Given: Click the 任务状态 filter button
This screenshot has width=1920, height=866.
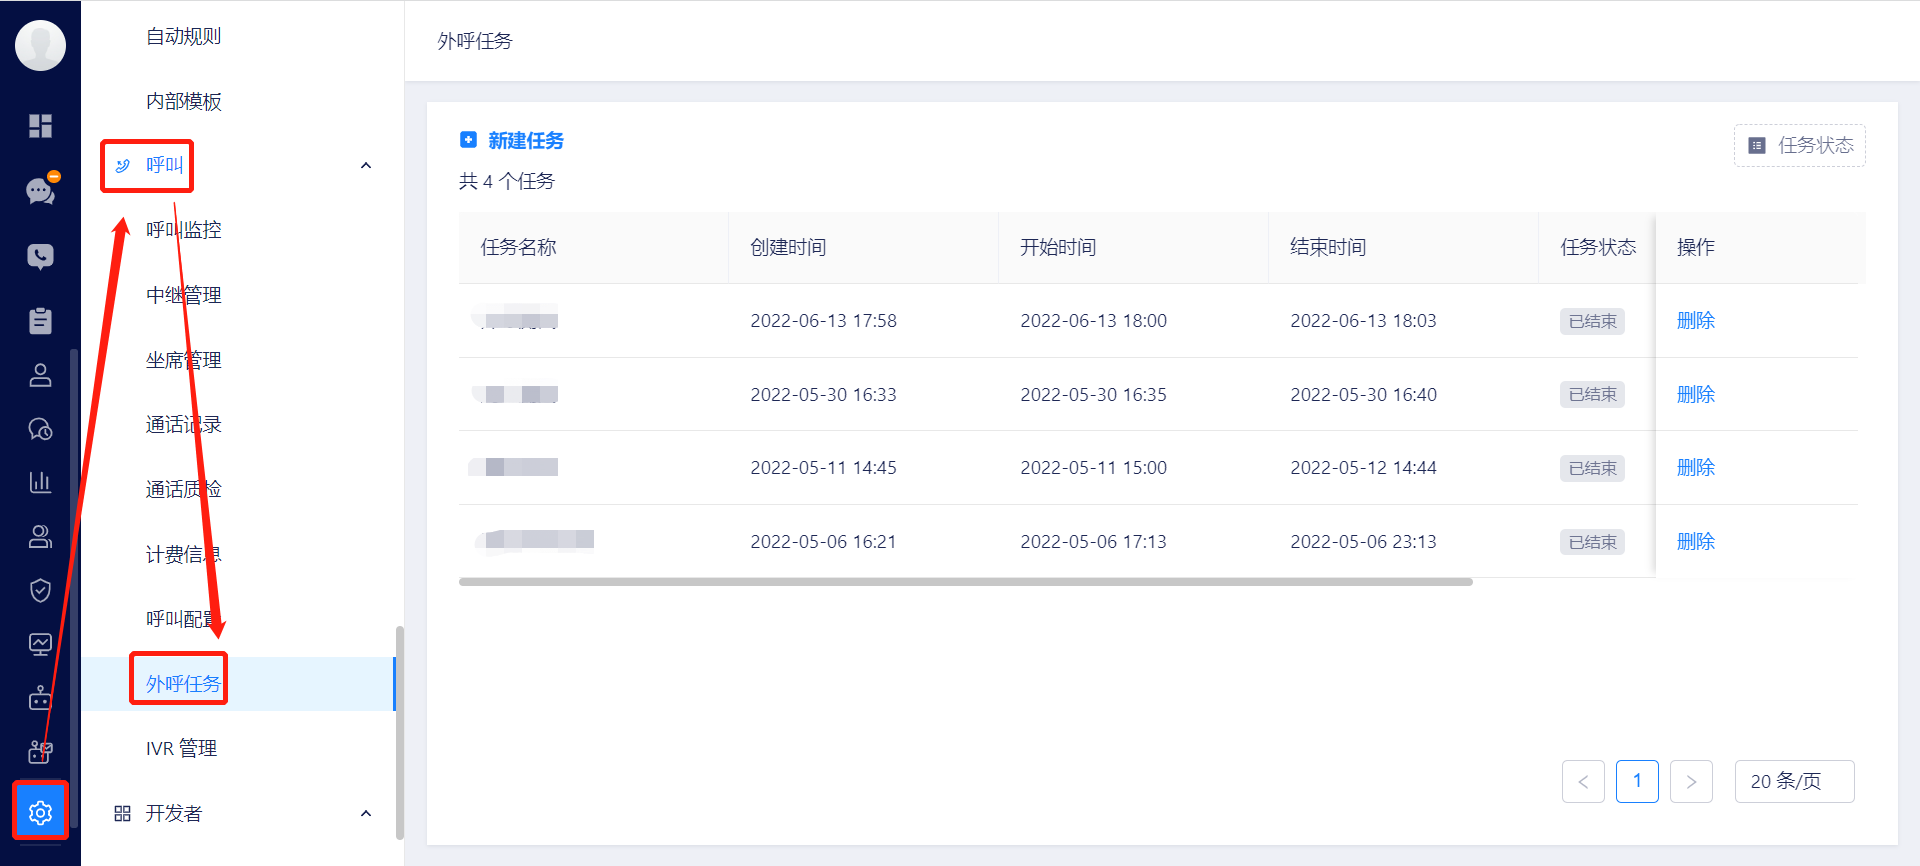Looking at the screenshot, I should (x=1799, y=145).
